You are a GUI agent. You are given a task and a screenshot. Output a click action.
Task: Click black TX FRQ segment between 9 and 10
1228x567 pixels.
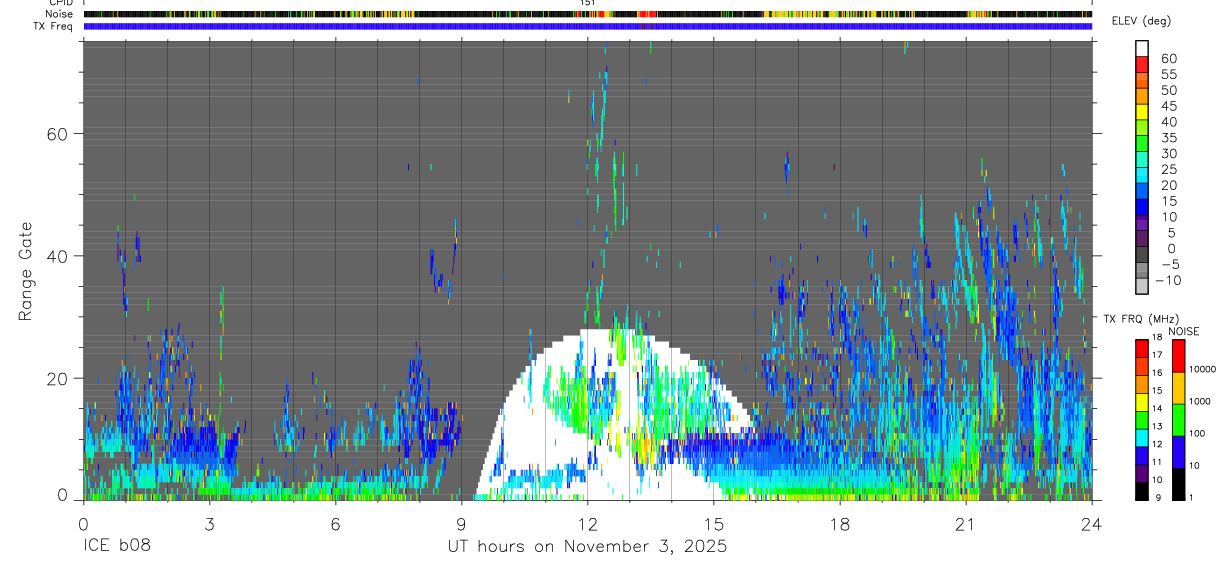click(x=1142, y=490)
